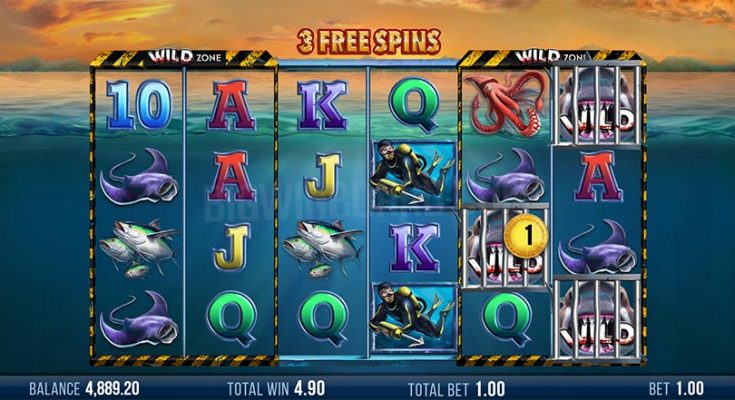Screen dimensions: 735x400
Task: Click the red squid symbol
Action: point(505,104)
